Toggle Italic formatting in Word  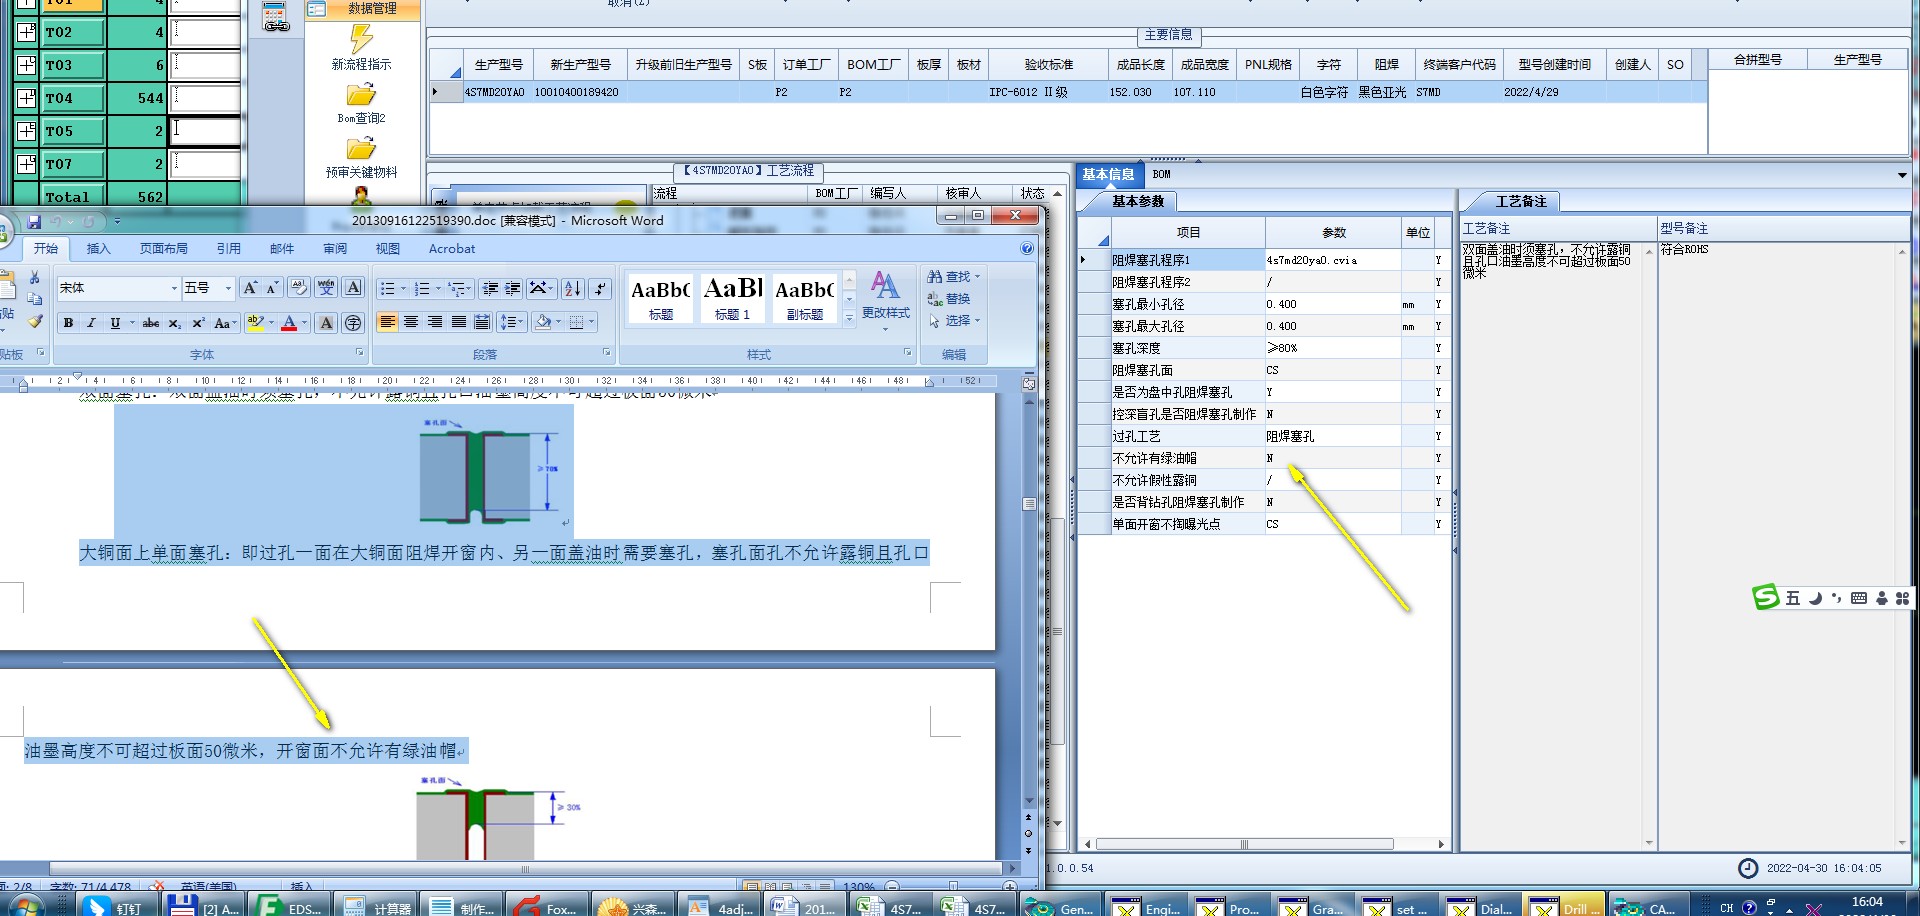(x=91, y=323)
